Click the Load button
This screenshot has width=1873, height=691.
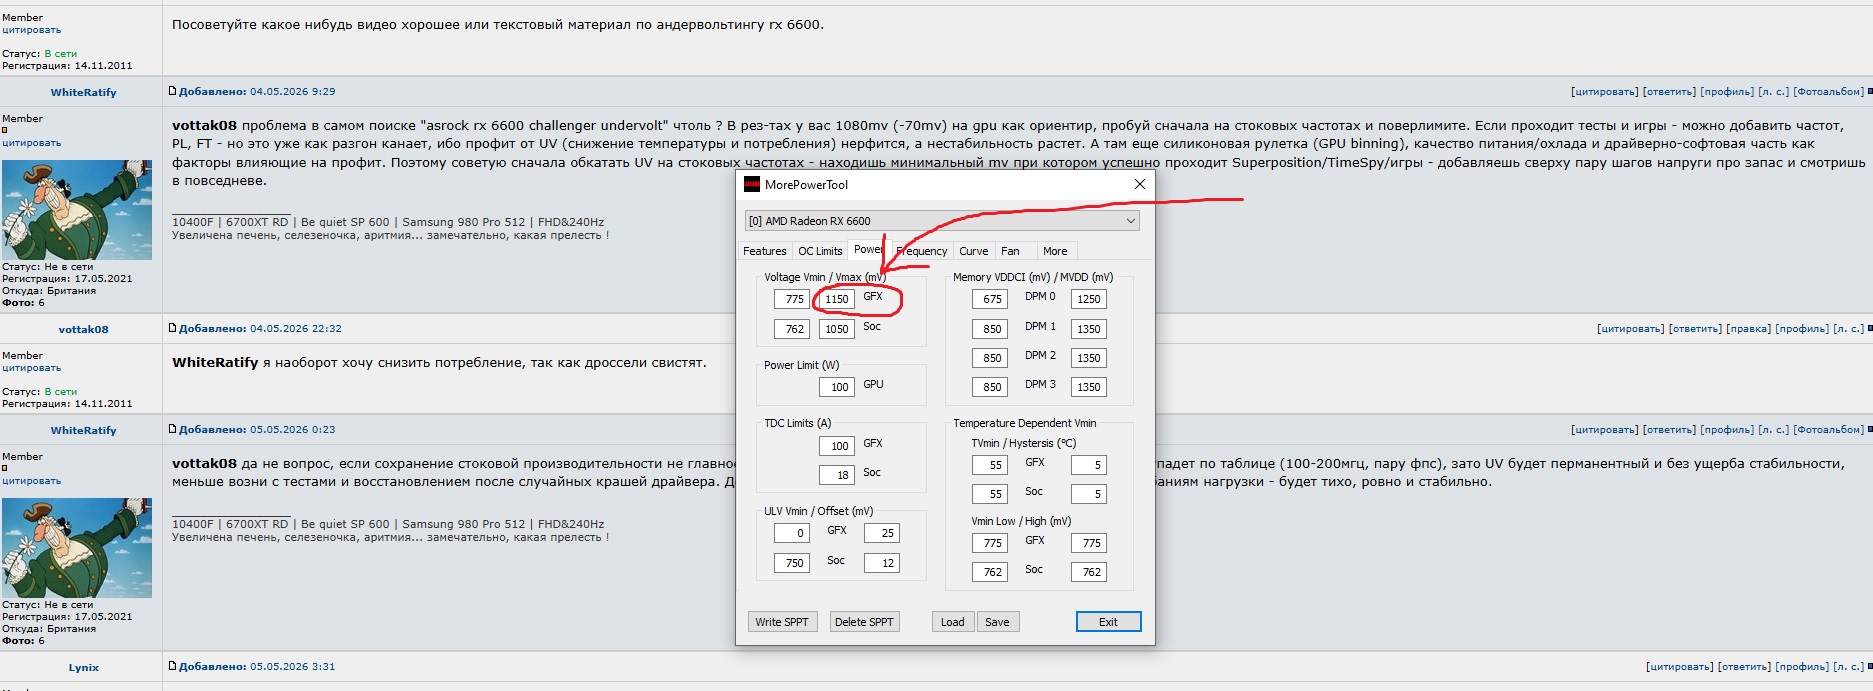coord(953,622)
